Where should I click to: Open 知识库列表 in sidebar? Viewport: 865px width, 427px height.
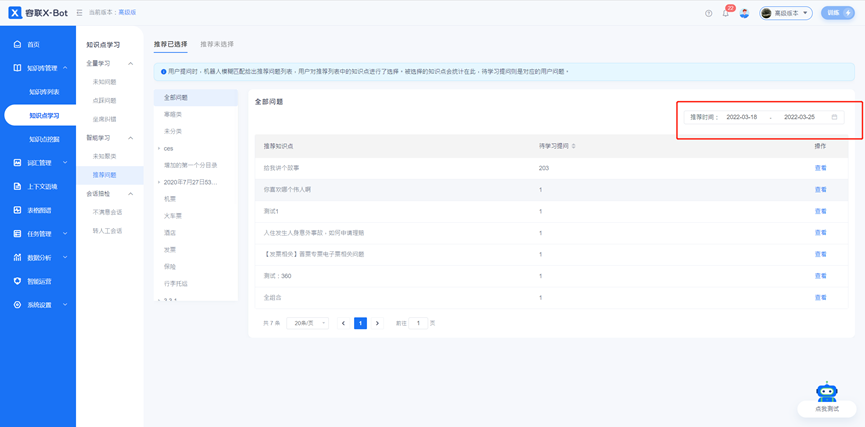click(44, 92)
